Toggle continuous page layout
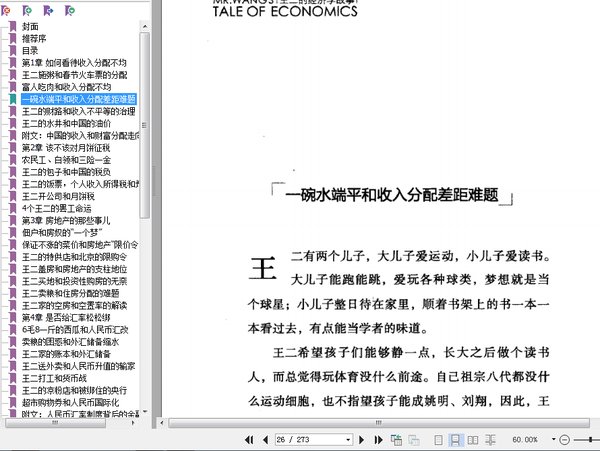Screen dimensions: 600x451 (455, 440)
